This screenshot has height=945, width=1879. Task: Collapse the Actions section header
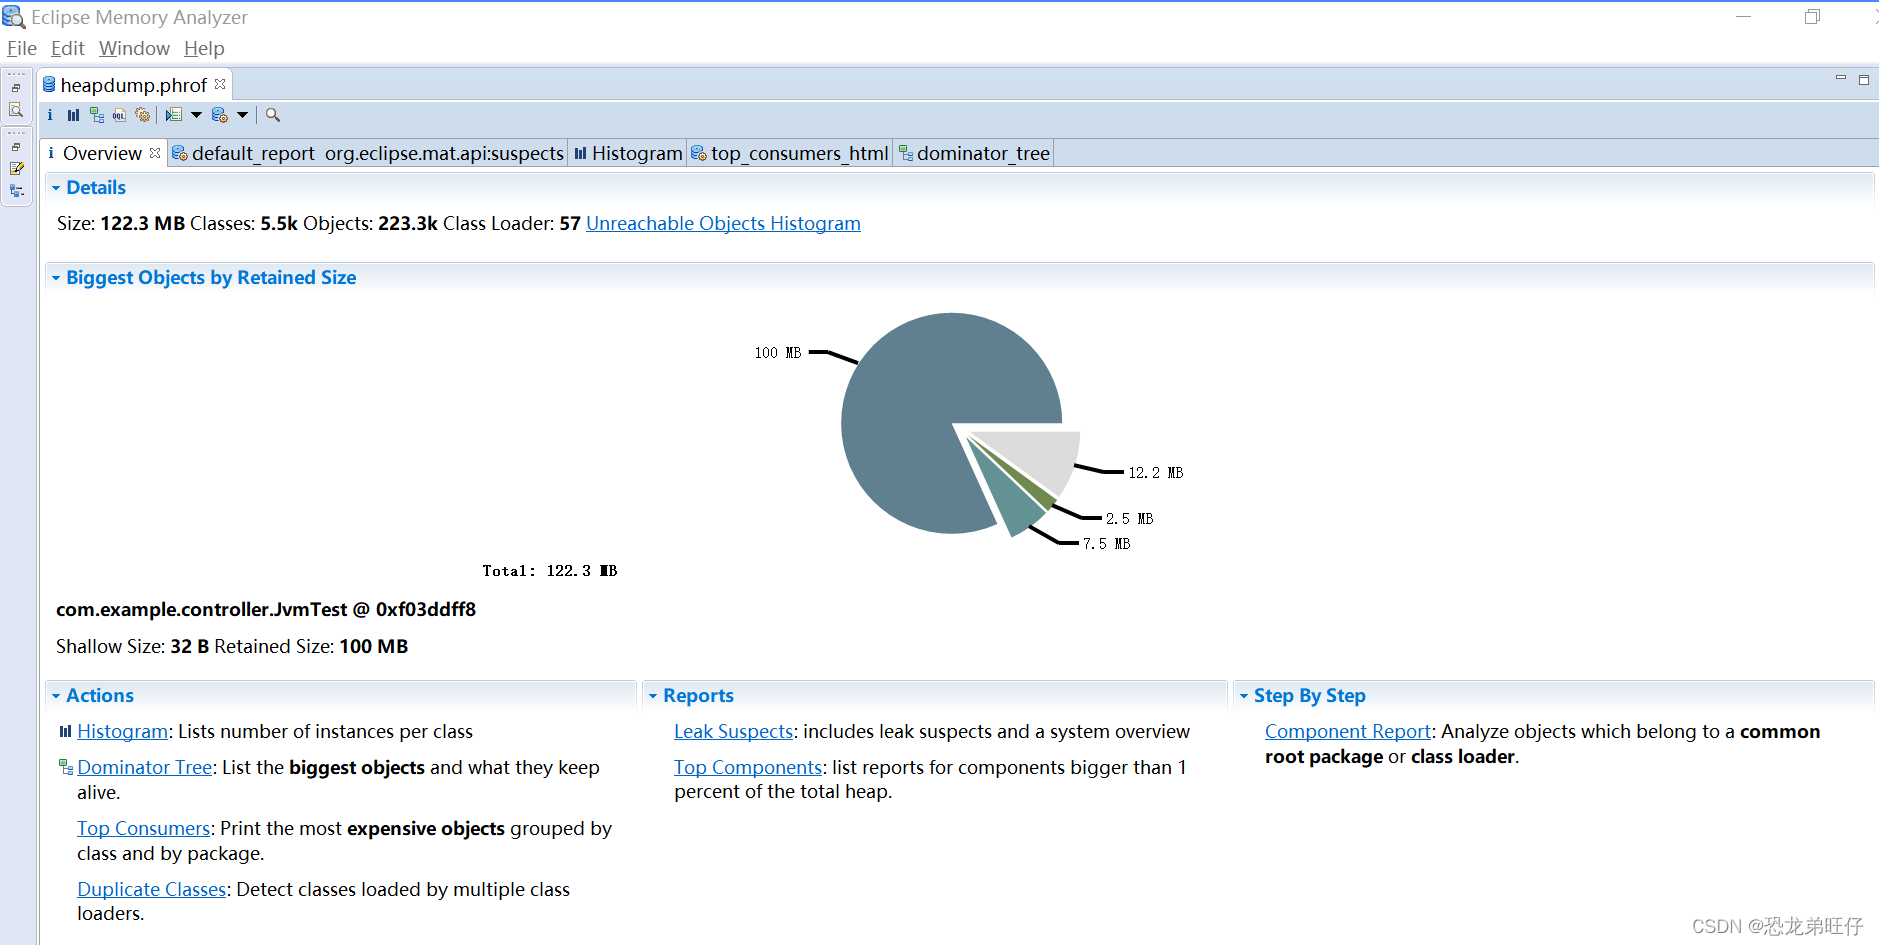click(57, 695)
